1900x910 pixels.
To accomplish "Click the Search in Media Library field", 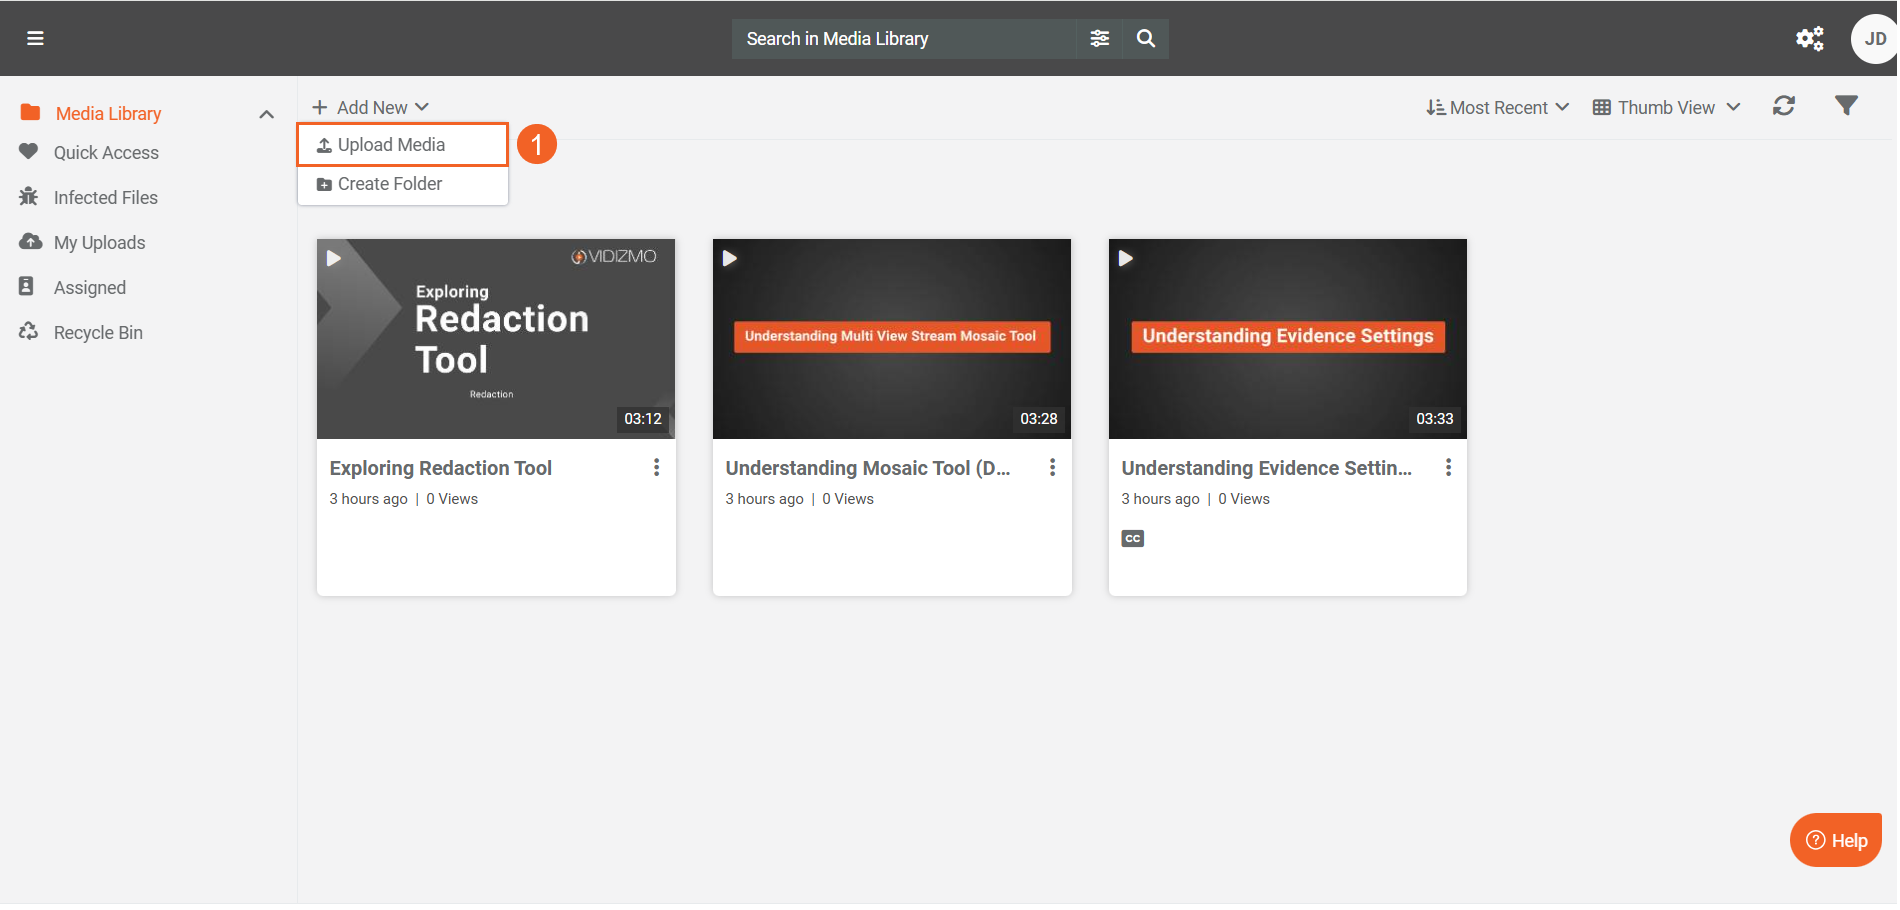I will 904,39.
